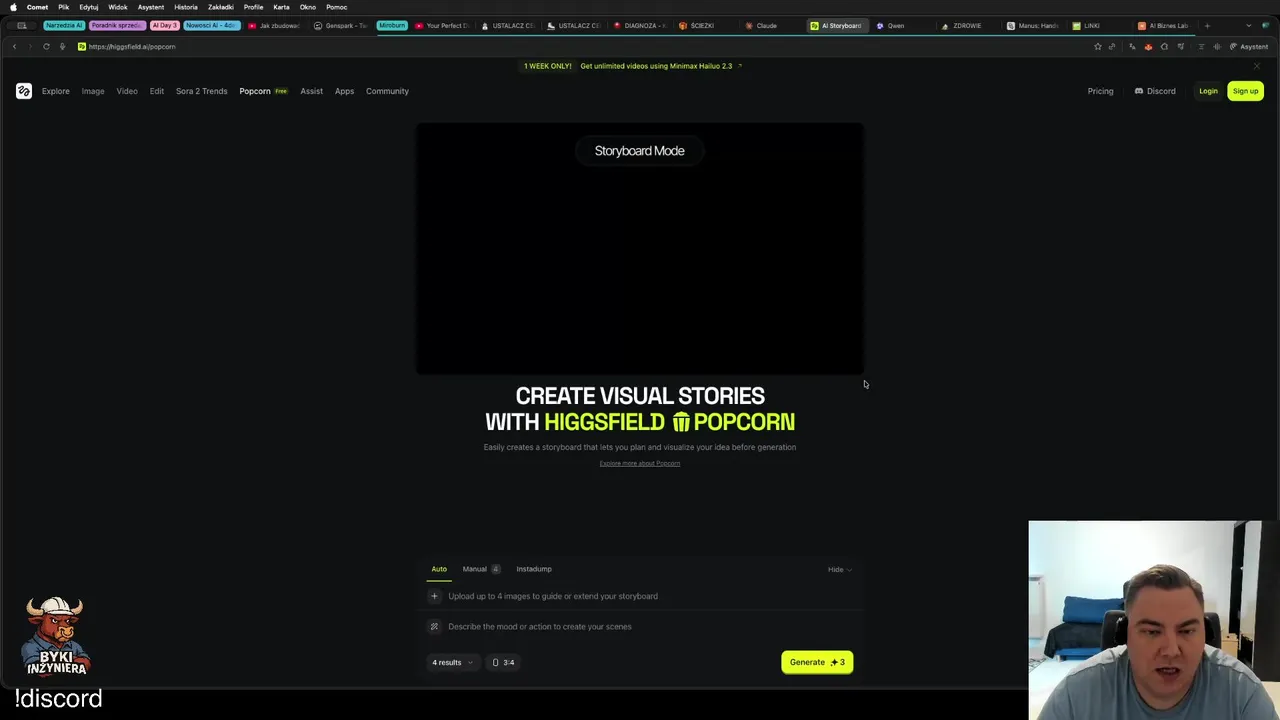Open Sora 2 Trends page
The width and height of the screenshot is (1280, 720).
click(x=202, y=91)
